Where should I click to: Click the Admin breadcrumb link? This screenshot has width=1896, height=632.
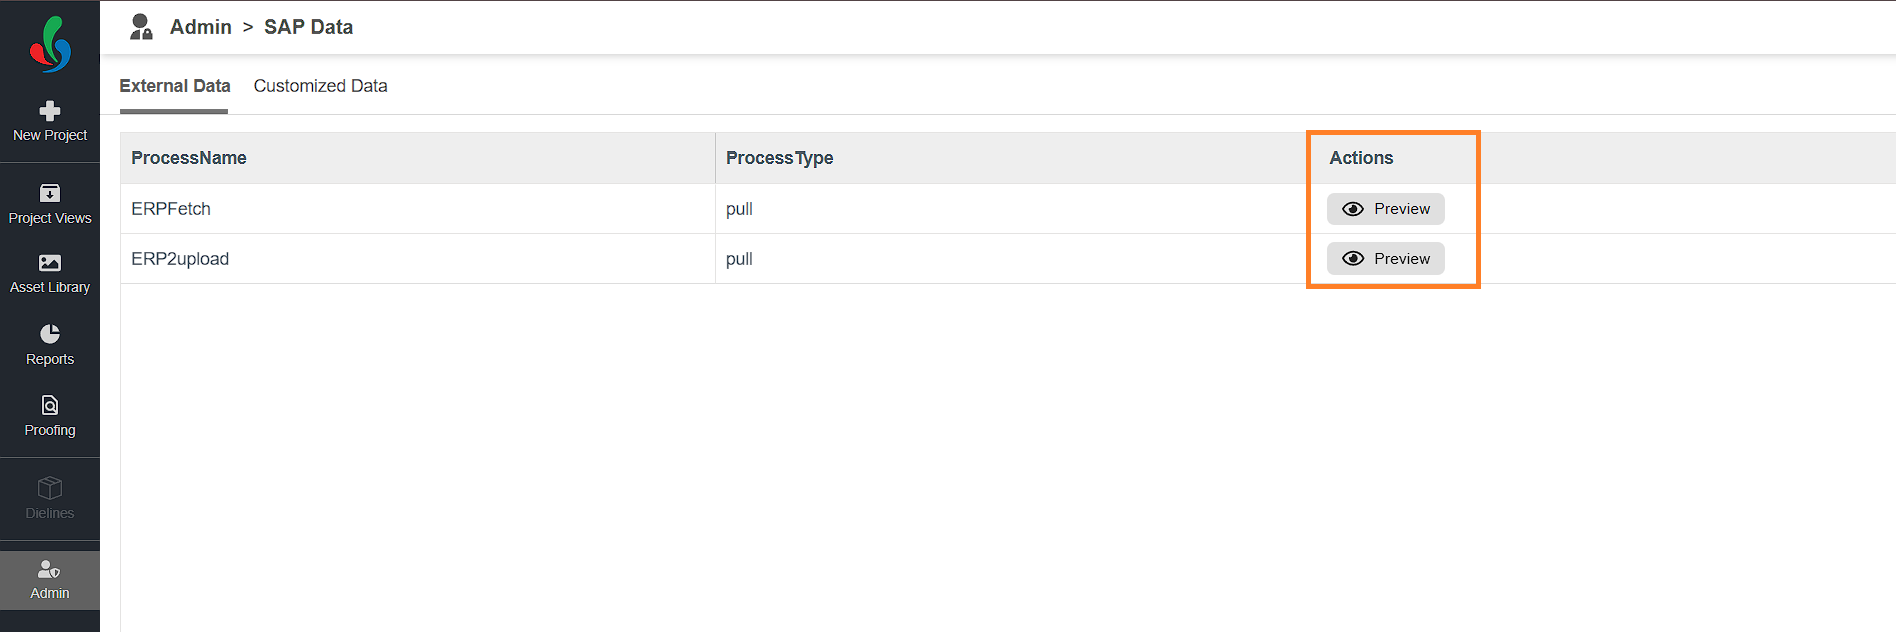point(201,27)
